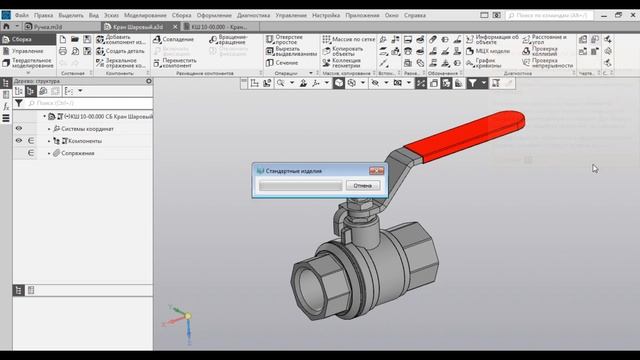
Task: Toggle the tree structure view button
Action: click(31, 91)
